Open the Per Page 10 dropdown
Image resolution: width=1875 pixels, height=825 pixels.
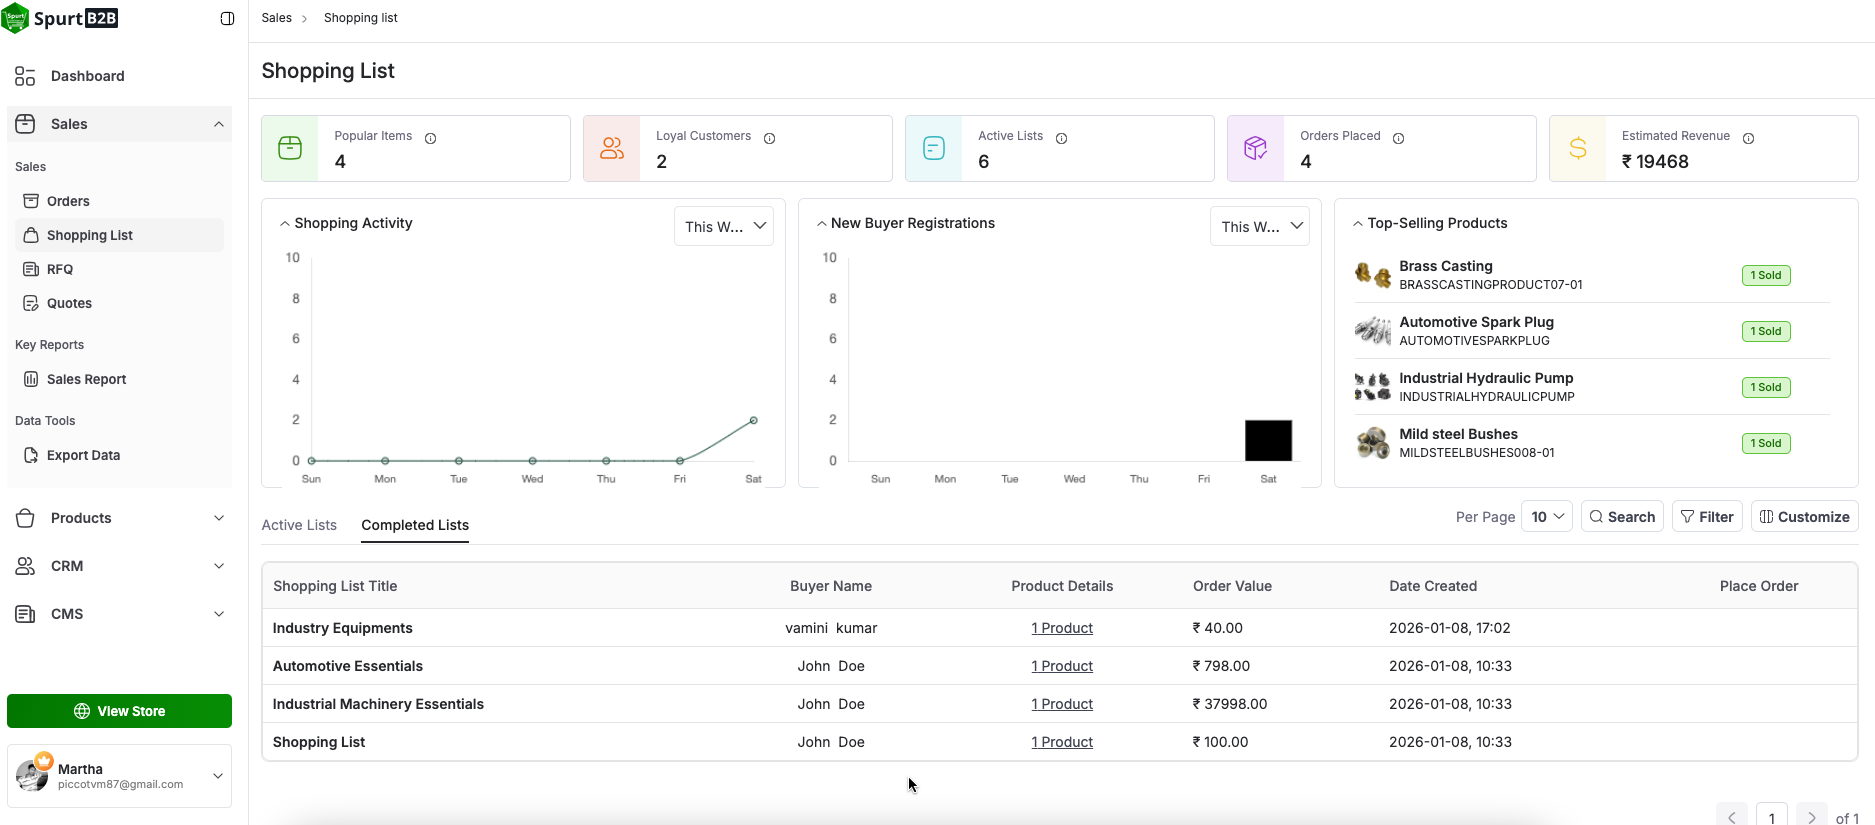[x=1547, y=517]
